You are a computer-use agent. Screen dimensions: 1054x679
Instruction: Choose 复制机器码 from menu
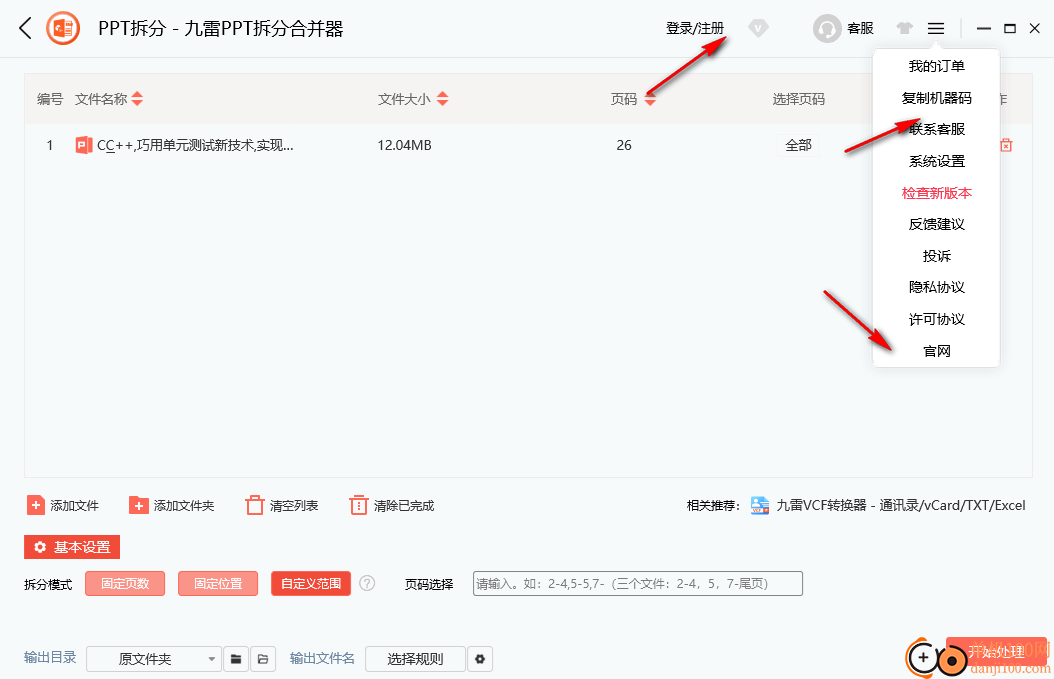(936, 98)
